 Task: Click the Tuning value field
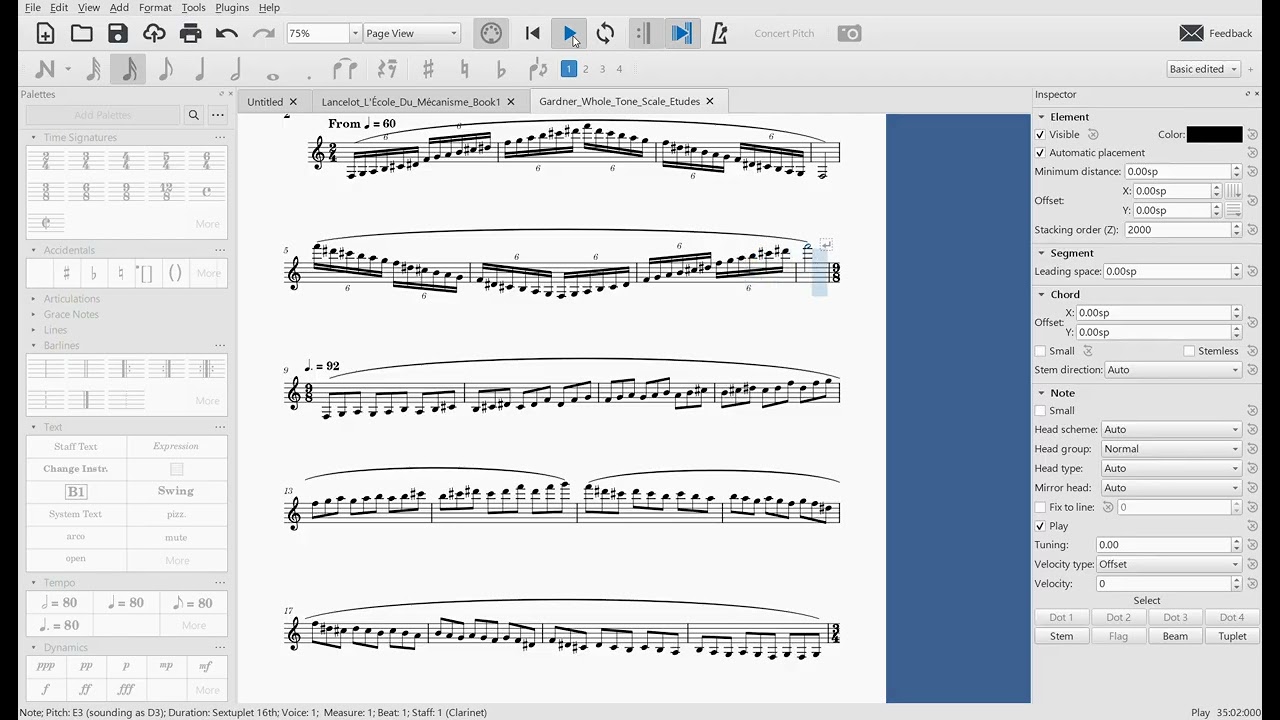[x=1163, y=545]
